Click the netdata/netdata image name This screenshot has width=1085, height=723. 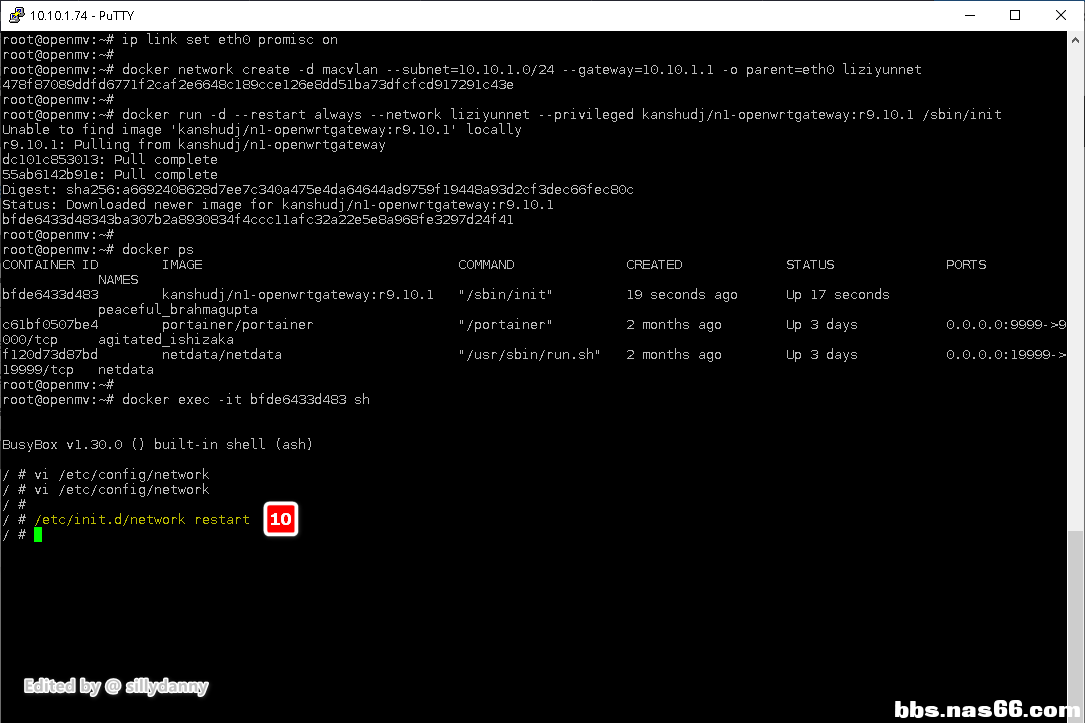pos(221,355)
